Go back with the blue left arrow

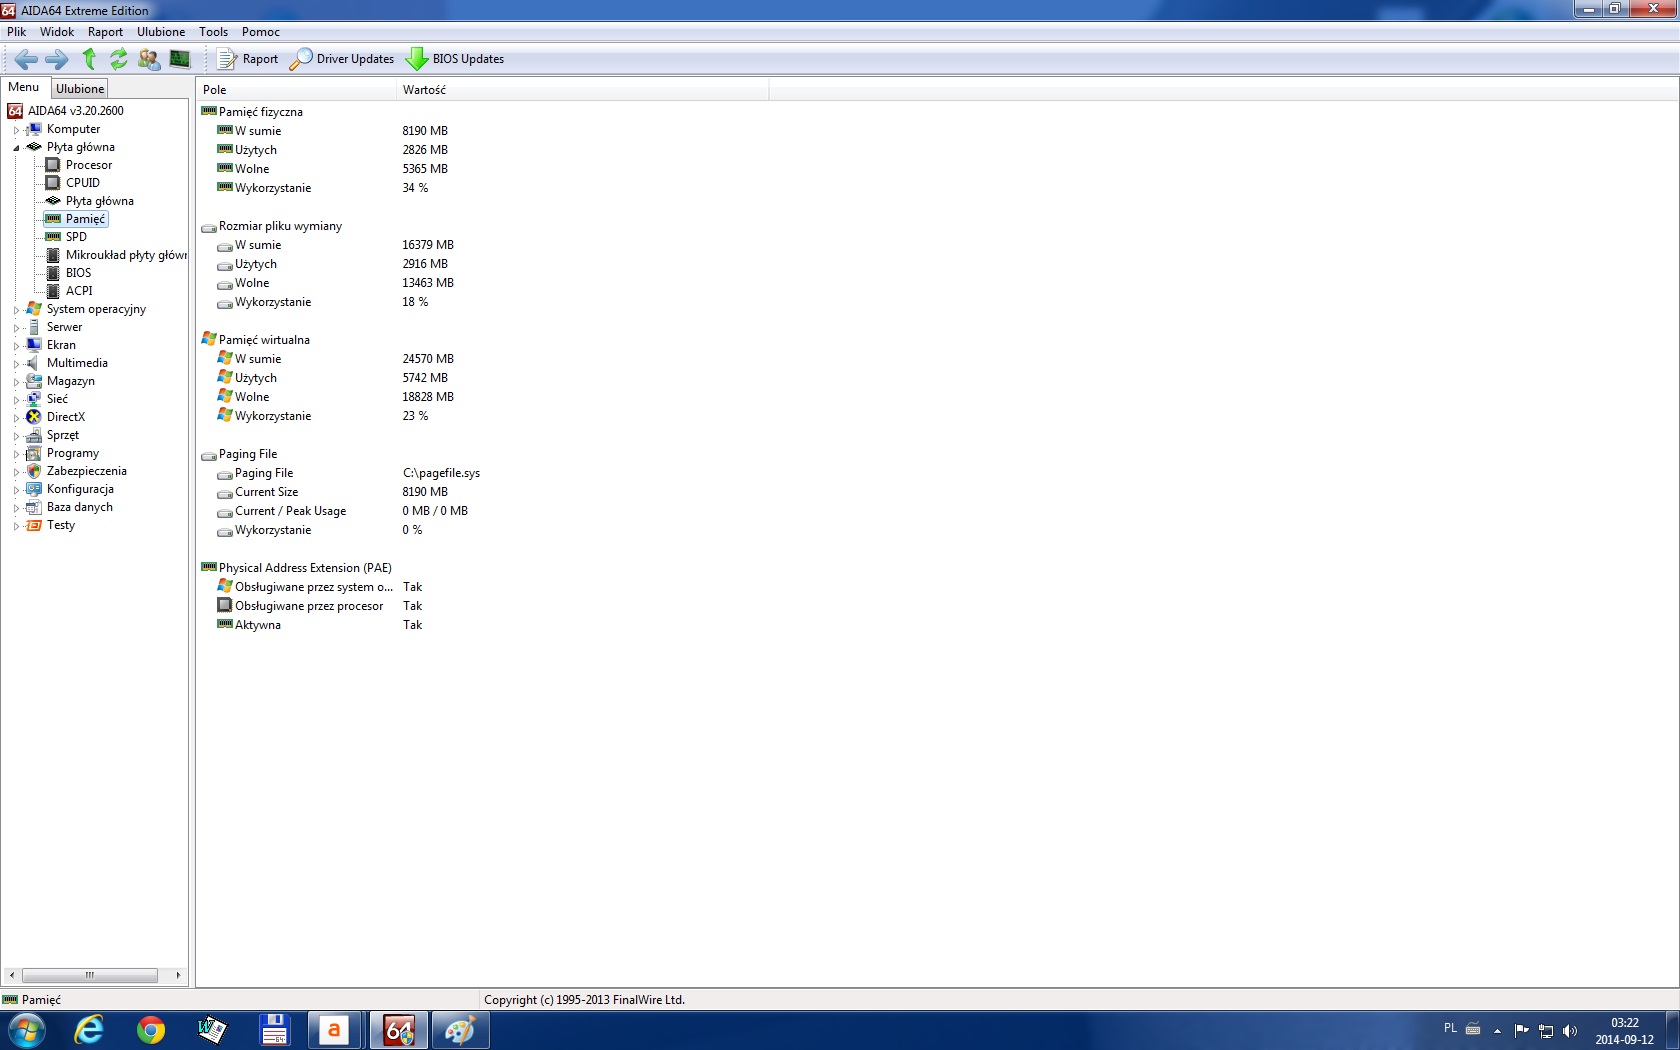coord(26,59)
